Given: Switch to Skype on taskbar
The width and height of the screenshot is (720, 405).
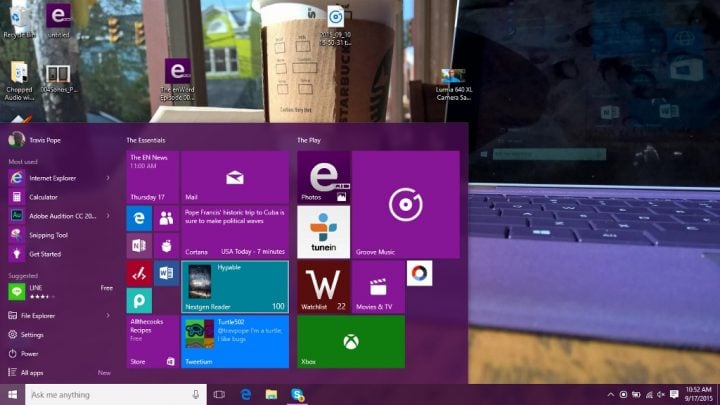Looking at the screenshot, I should [298, 394].
